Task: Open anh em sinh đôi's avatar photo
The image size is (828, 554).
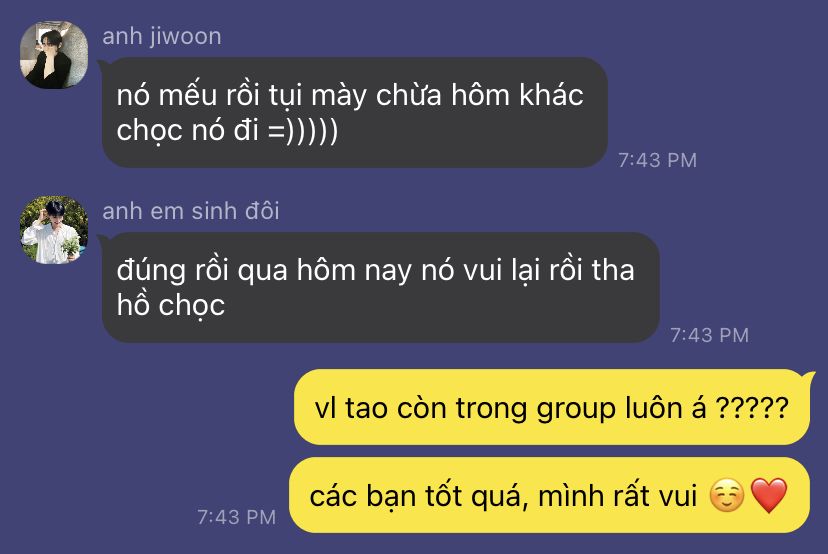Action: (54, 230)
